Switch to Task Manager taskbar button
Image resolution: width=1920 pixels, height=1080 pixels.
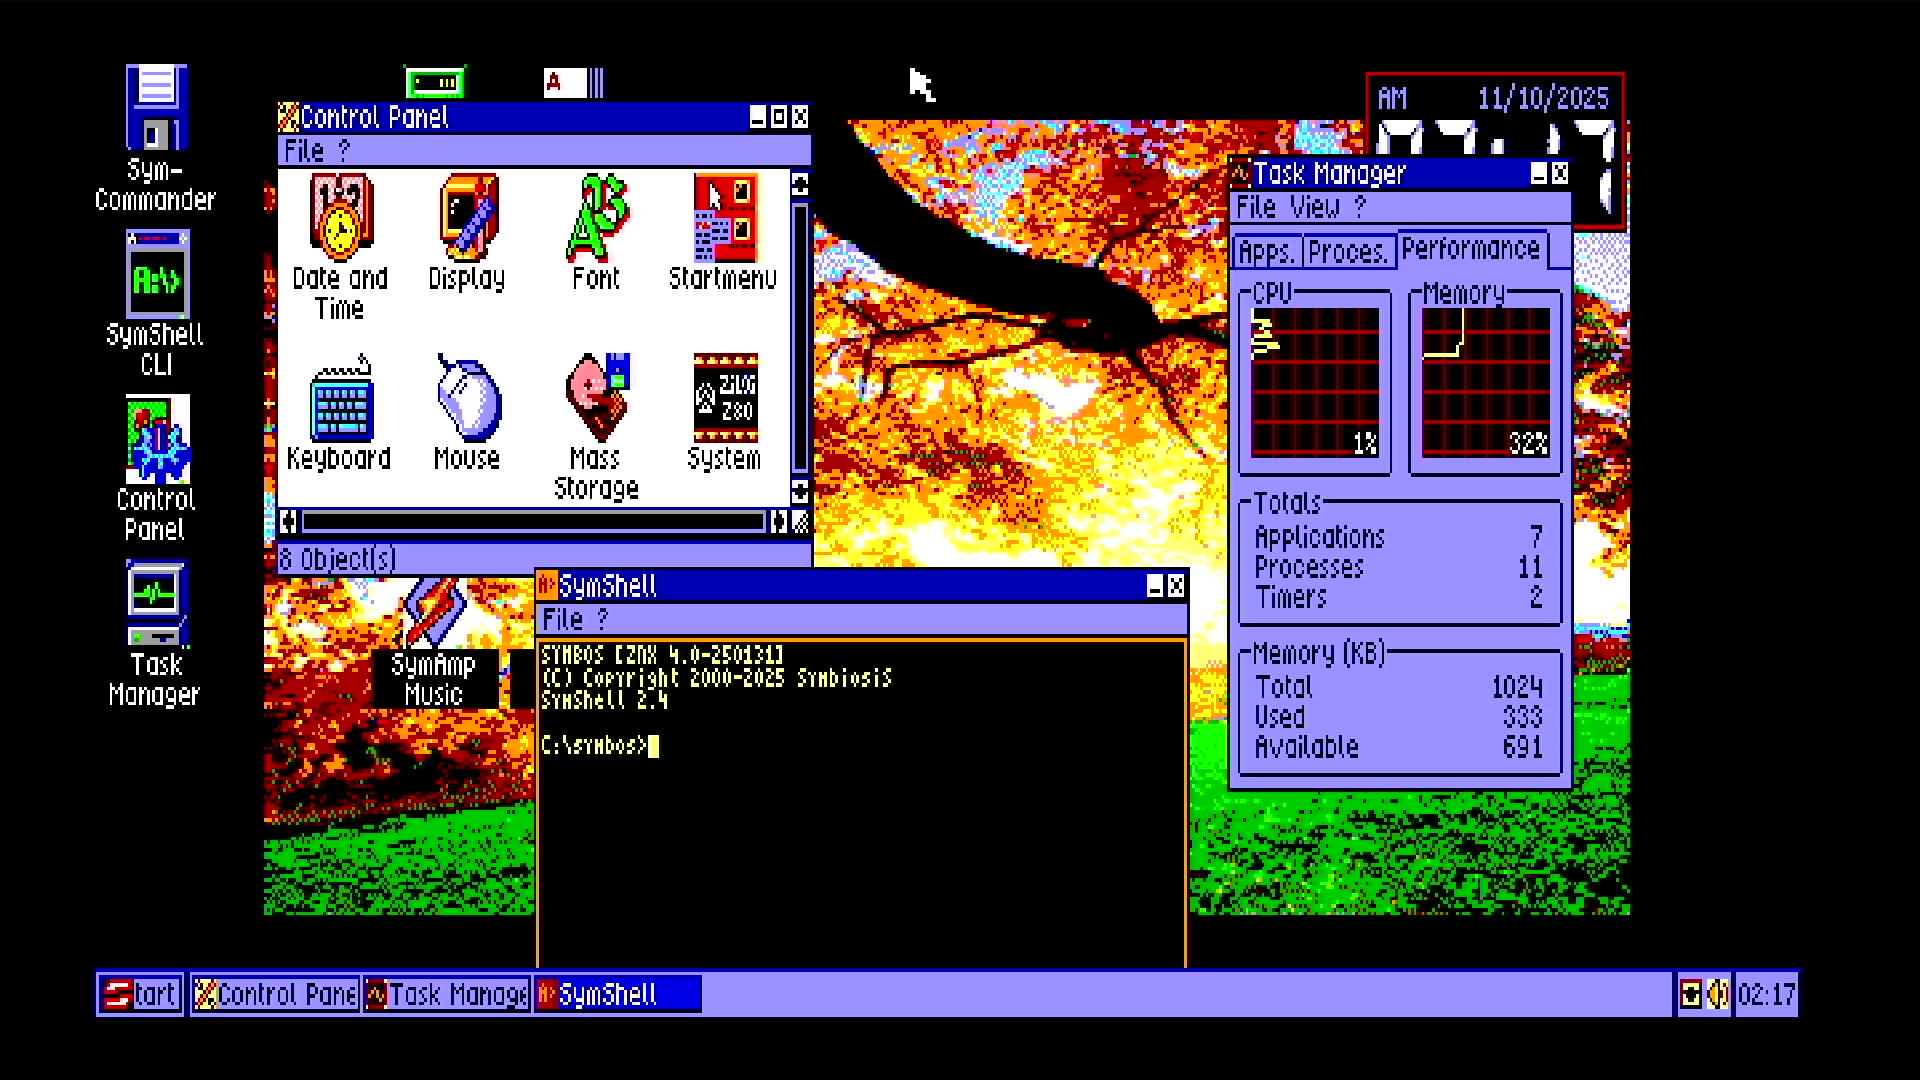(x=446, y=994)
